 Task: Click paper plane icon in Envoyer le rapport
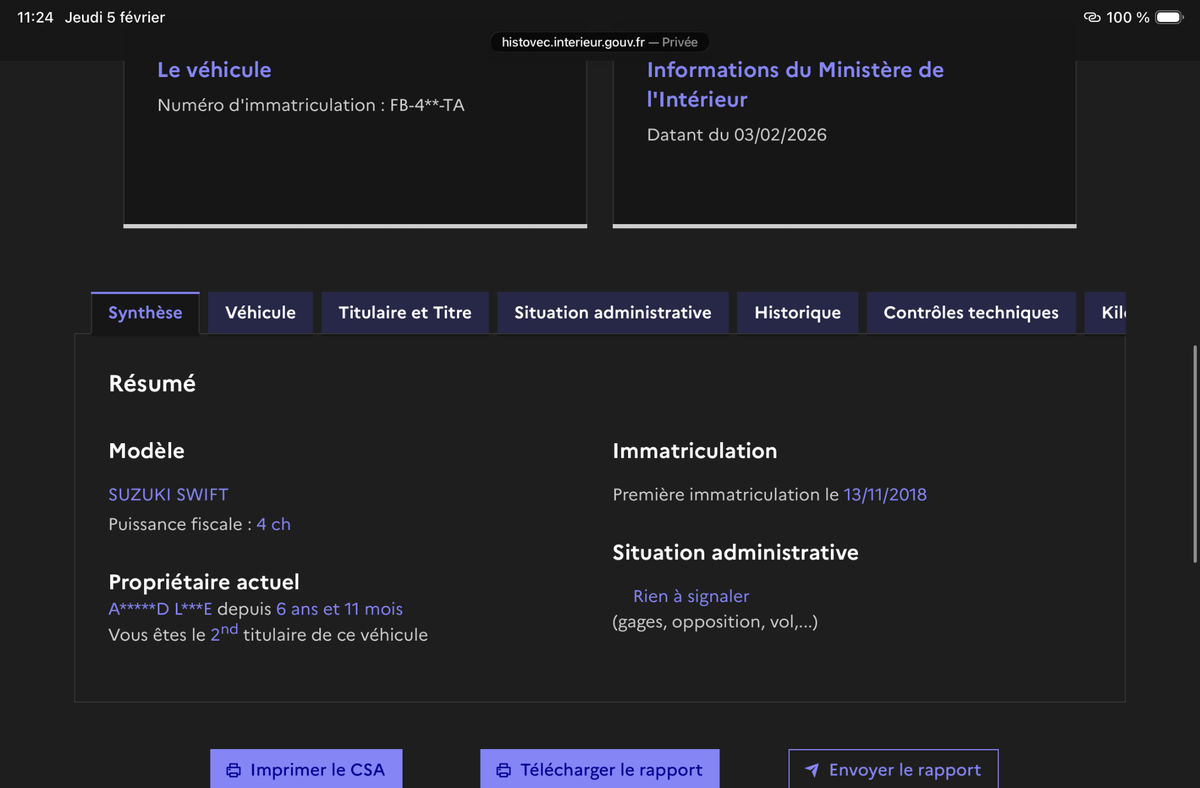coord(812,771)
